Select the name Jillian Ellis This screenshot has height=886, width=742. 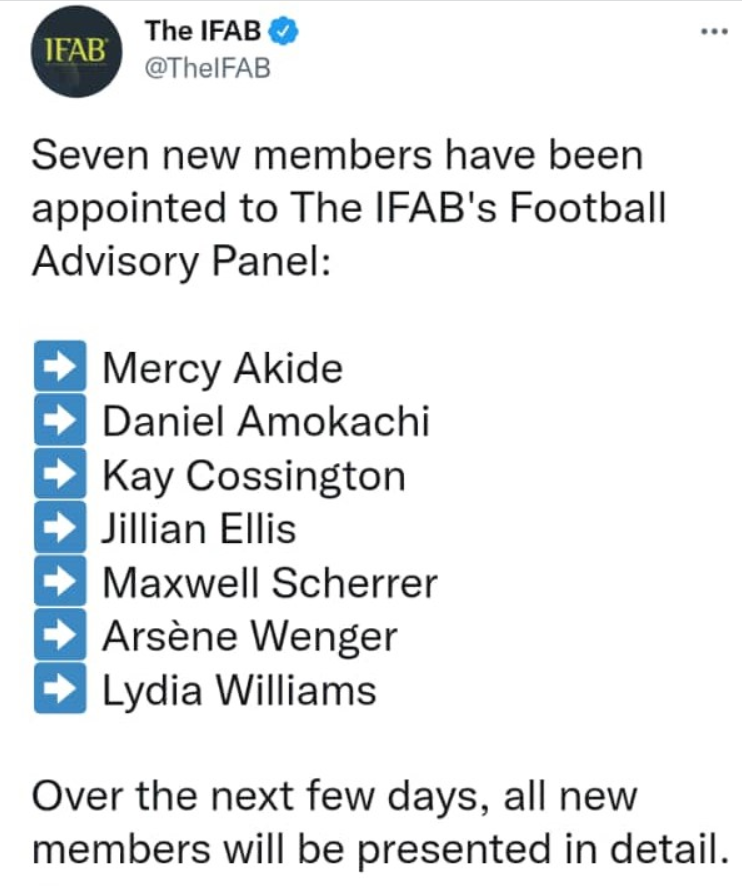(x=199, y=529)
